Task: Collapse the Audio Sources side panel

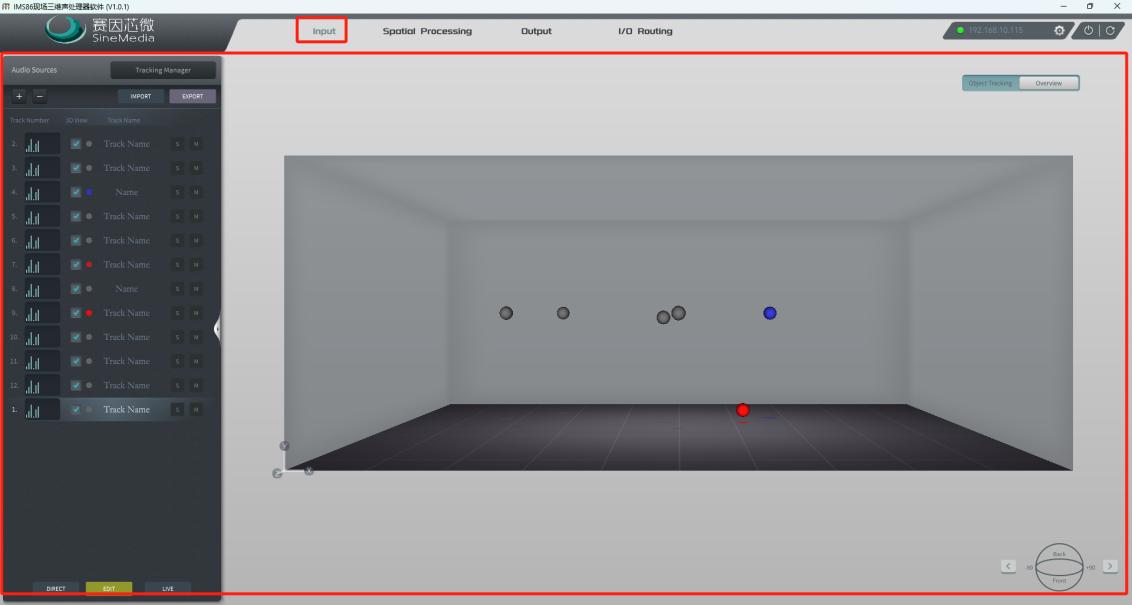Action: 217,329
